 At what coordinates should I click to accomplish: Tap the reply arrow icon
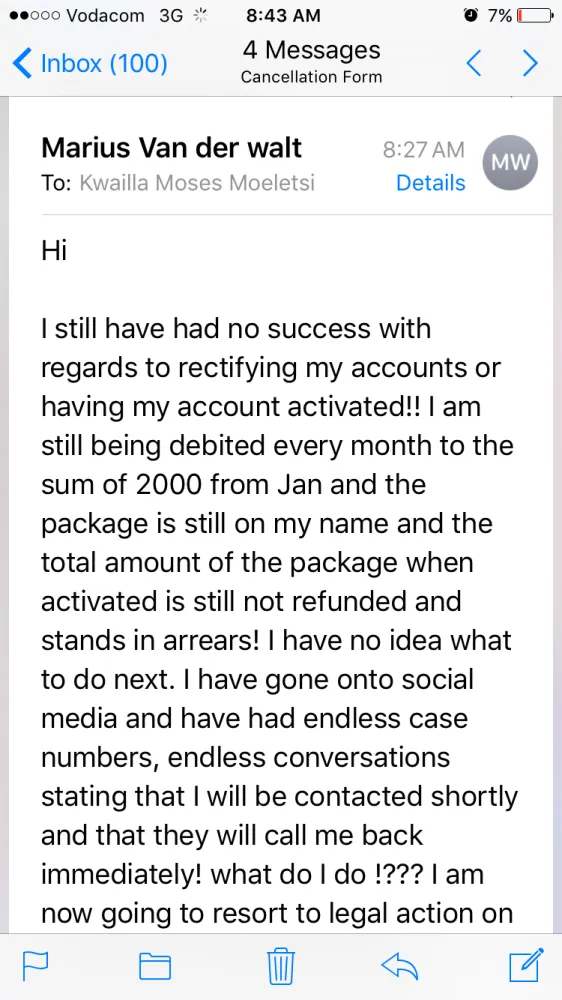(x=399, y=966)
